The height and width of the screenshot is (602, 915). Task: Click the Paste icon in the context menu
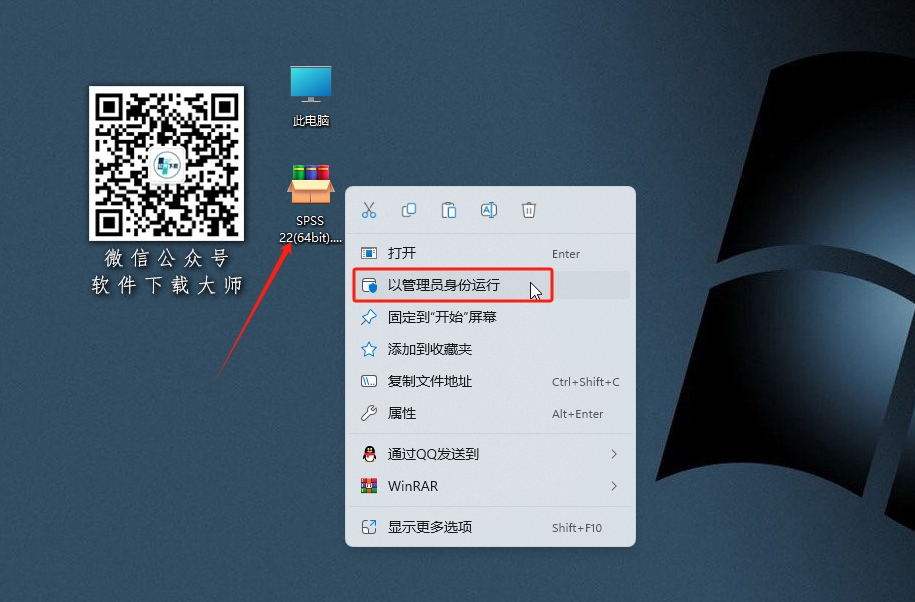click(448, 210)
